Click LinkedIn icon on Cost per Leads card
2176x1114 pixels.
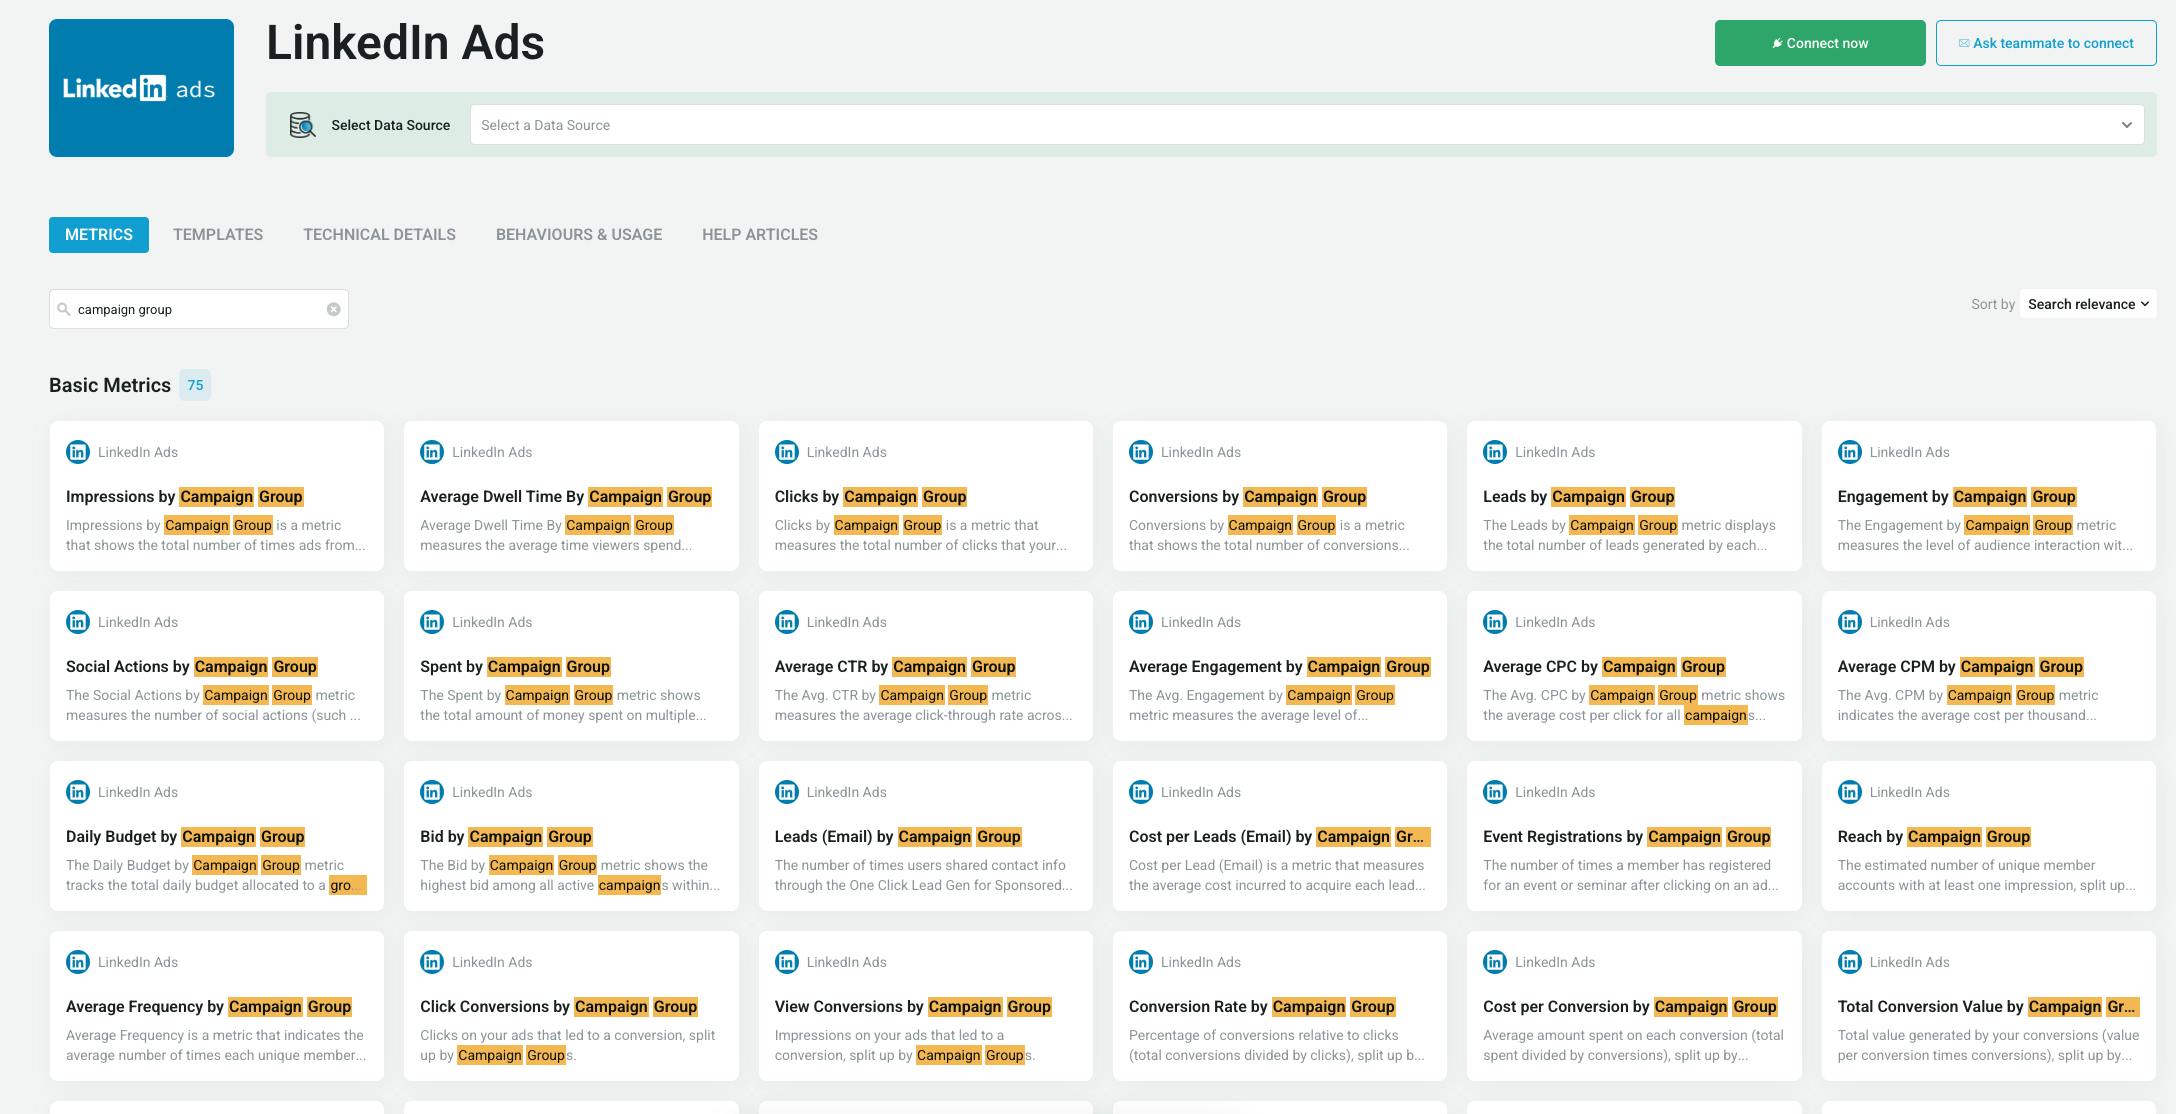(1141, 792)
